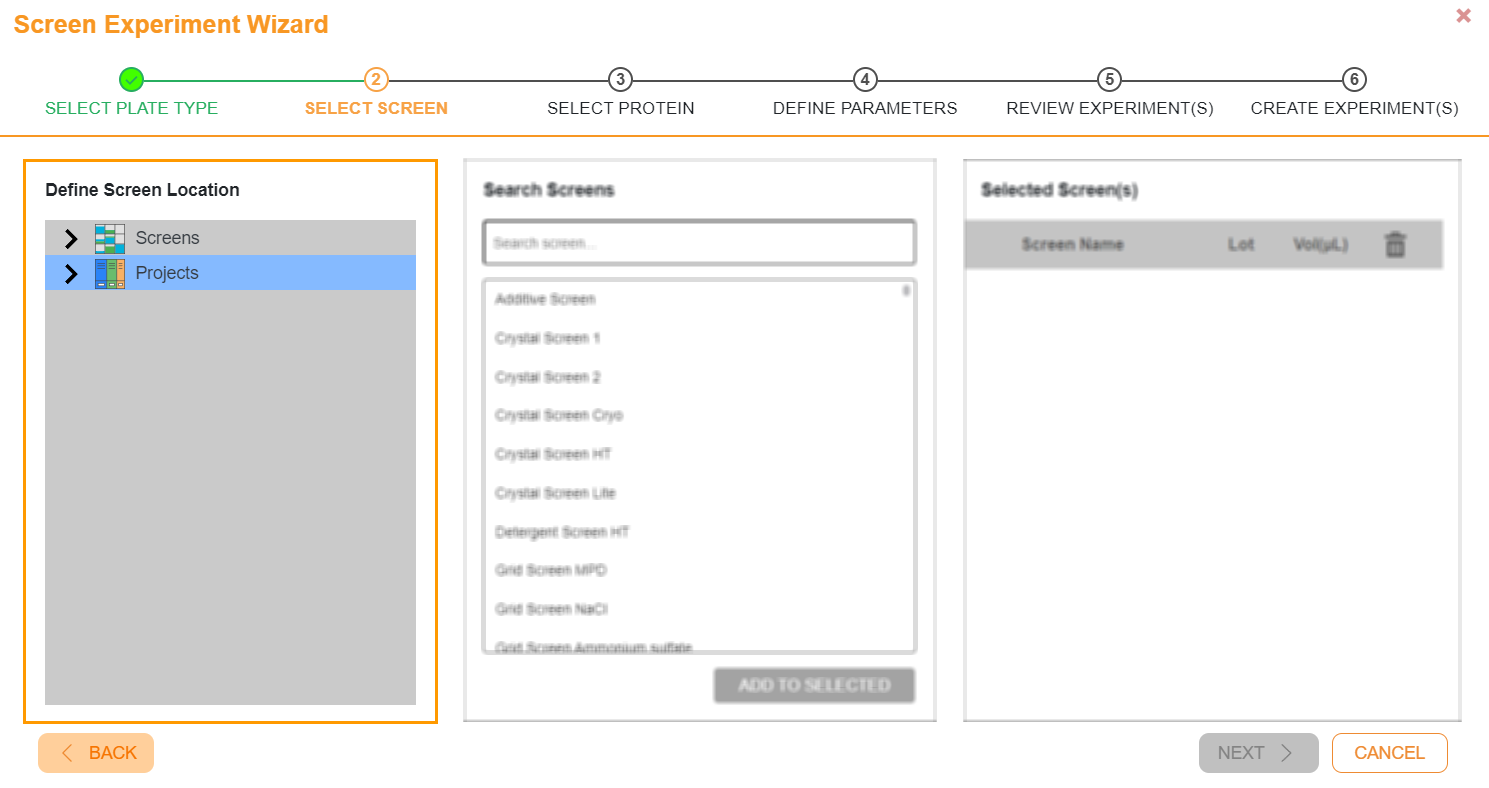1489x788 pixels.
Task: Click the step 4 numbered circle
Action: 864,80
